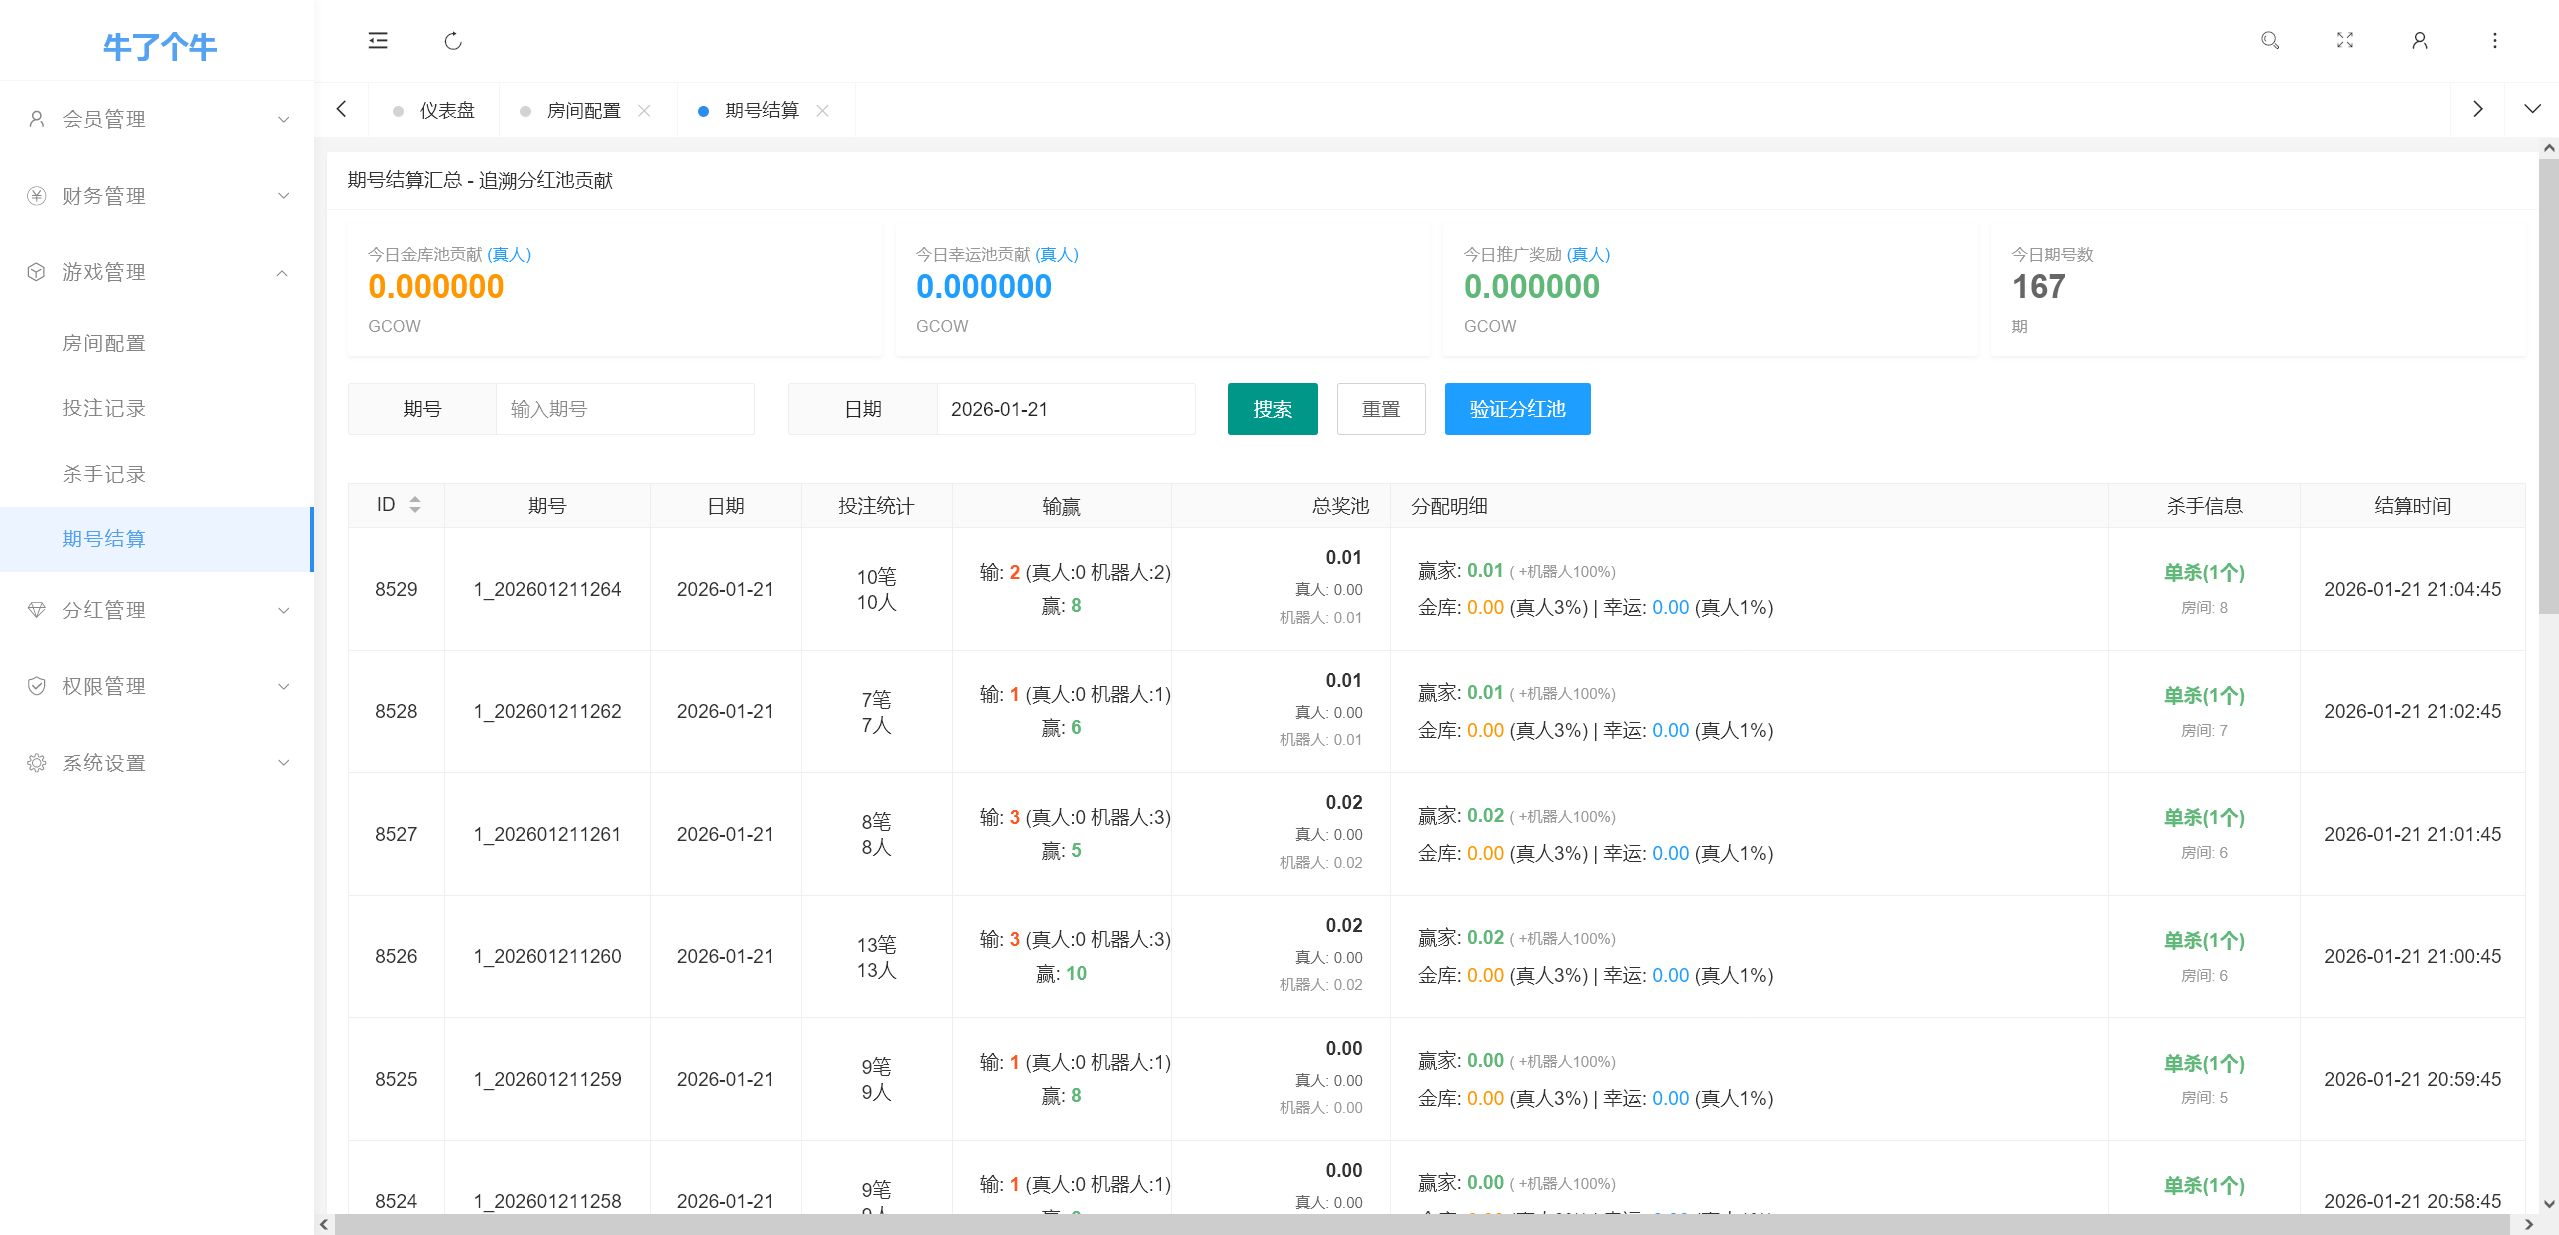The image size is (2559, 1235).
Task: Click the 搜索 search button
Action: click(1271, 408)
